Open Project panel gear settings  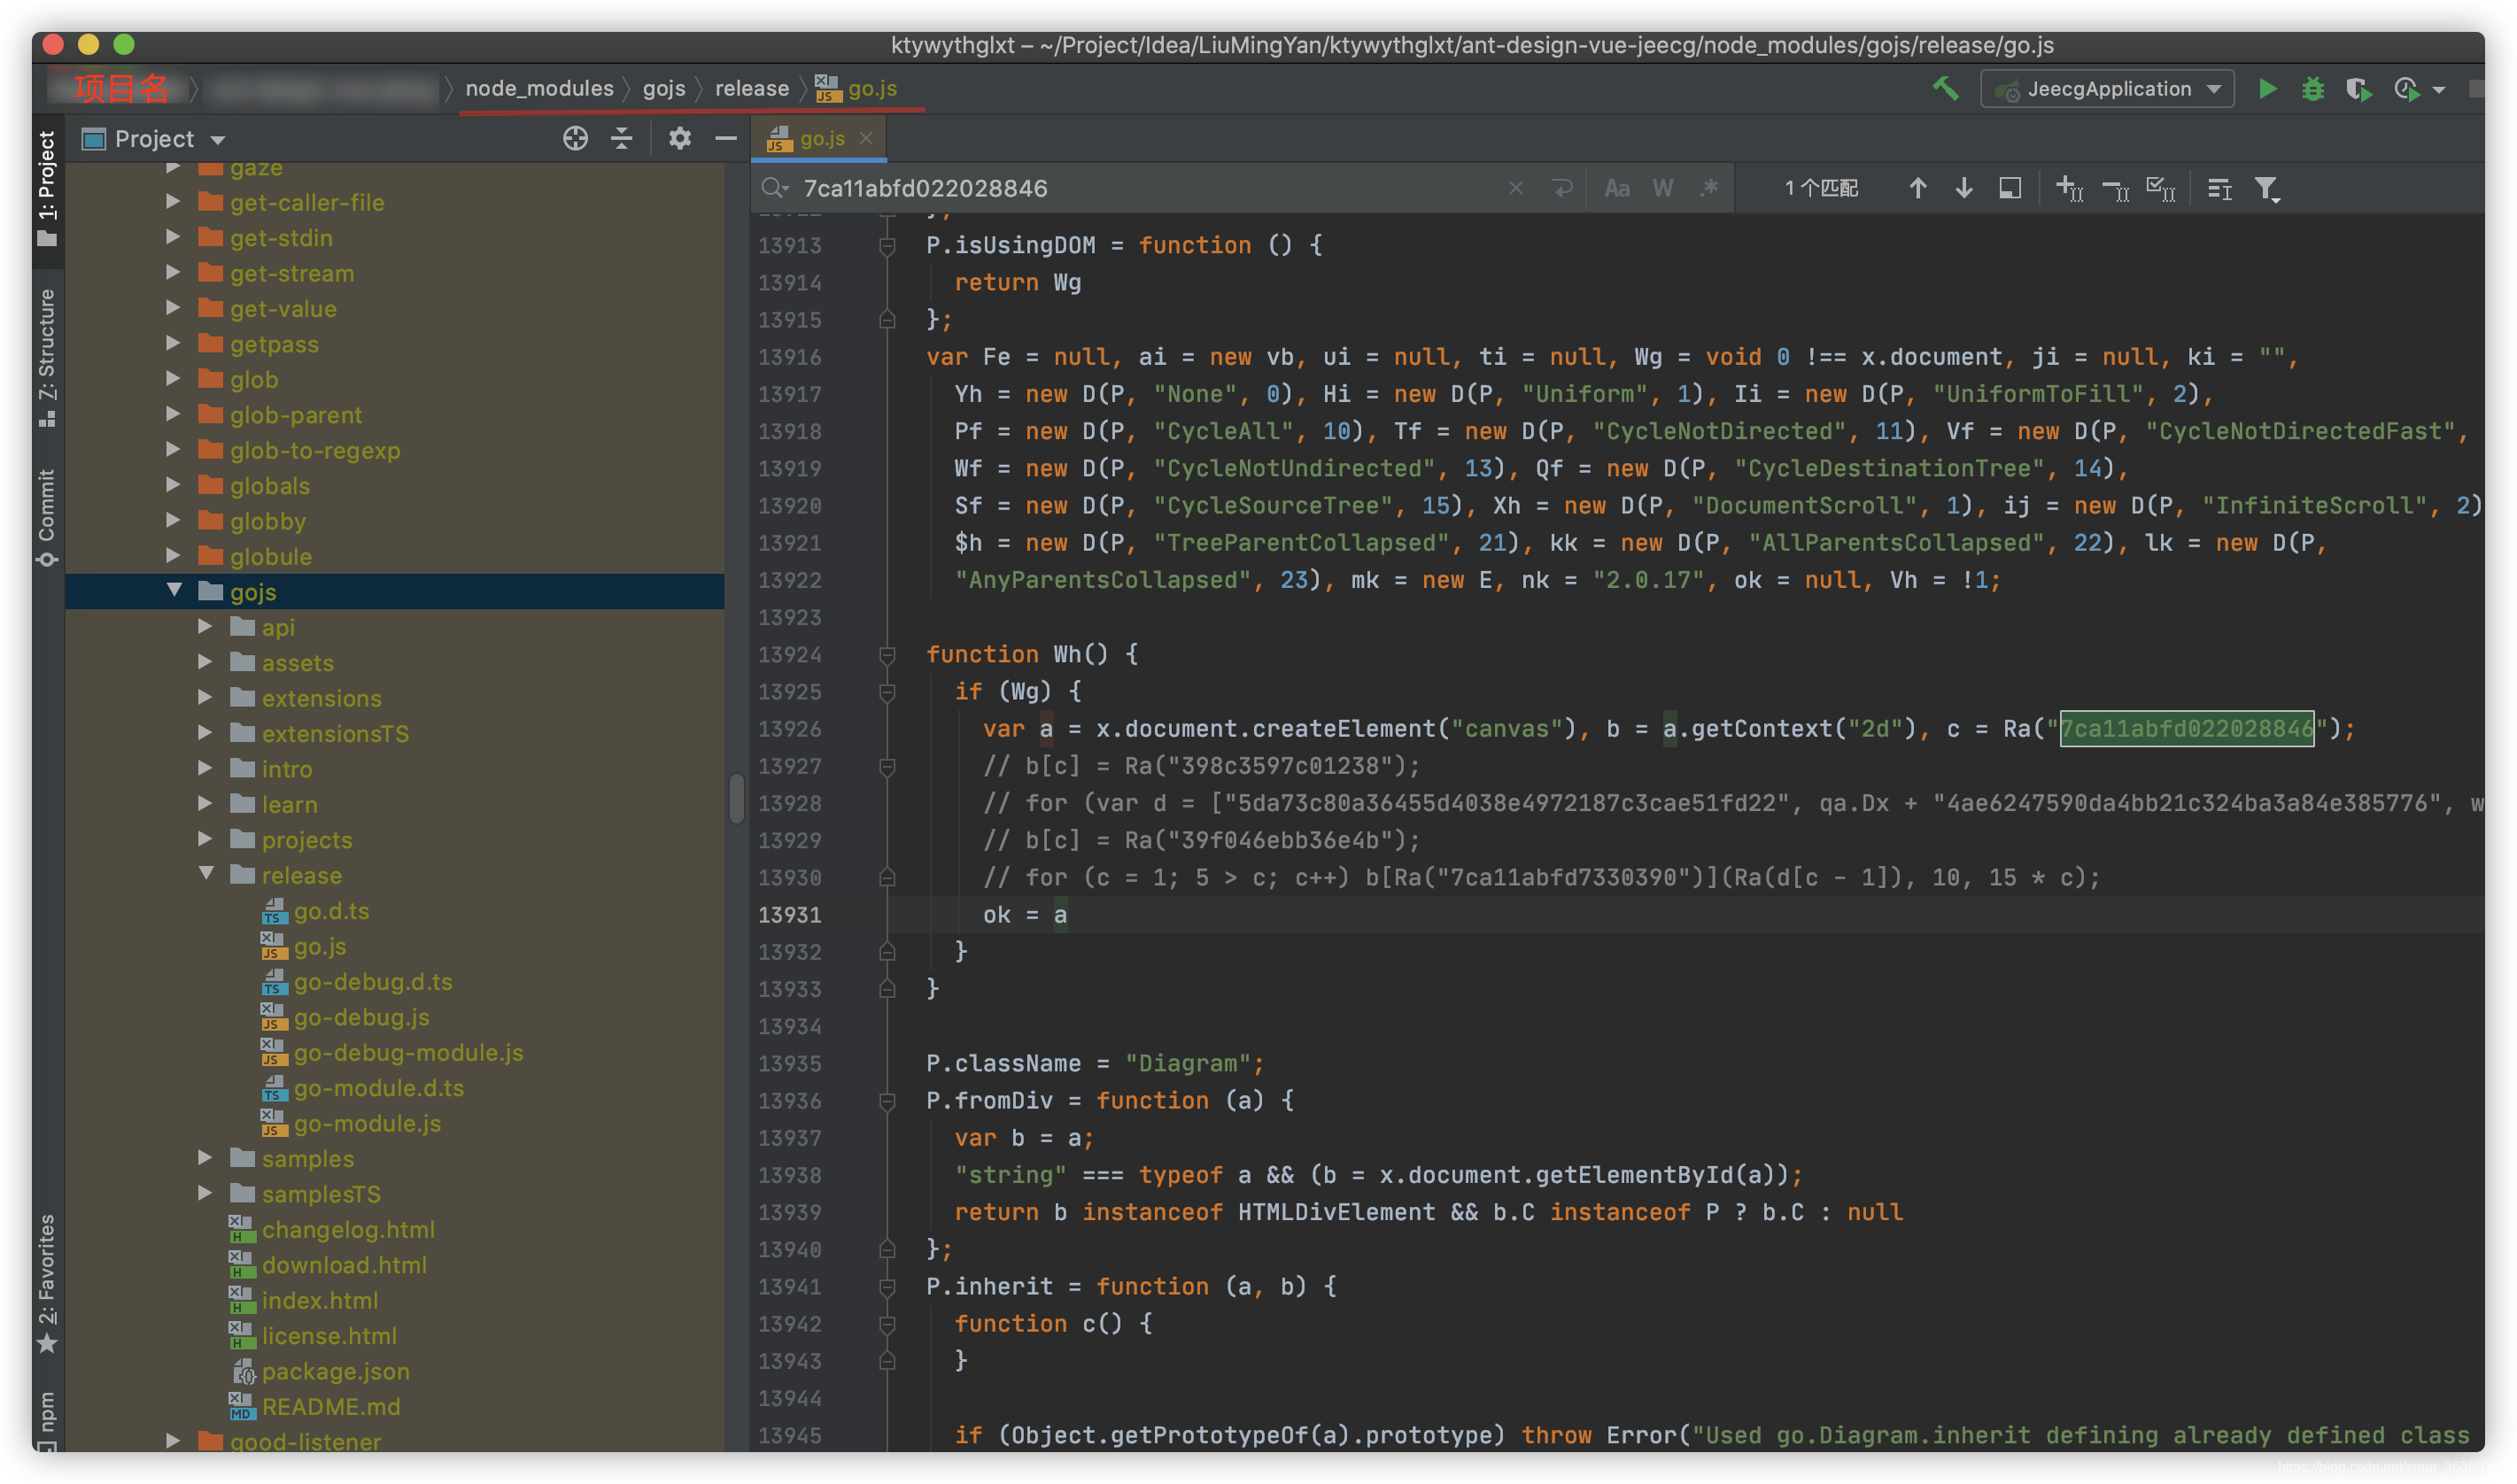pos(680,139)
